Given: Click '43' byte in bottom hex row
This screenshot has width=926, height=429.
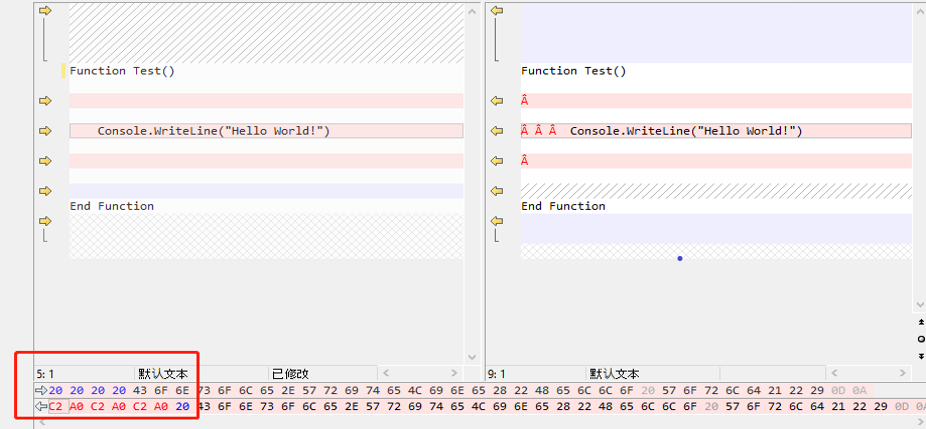Looking at the screenshot, I should 203,407.
